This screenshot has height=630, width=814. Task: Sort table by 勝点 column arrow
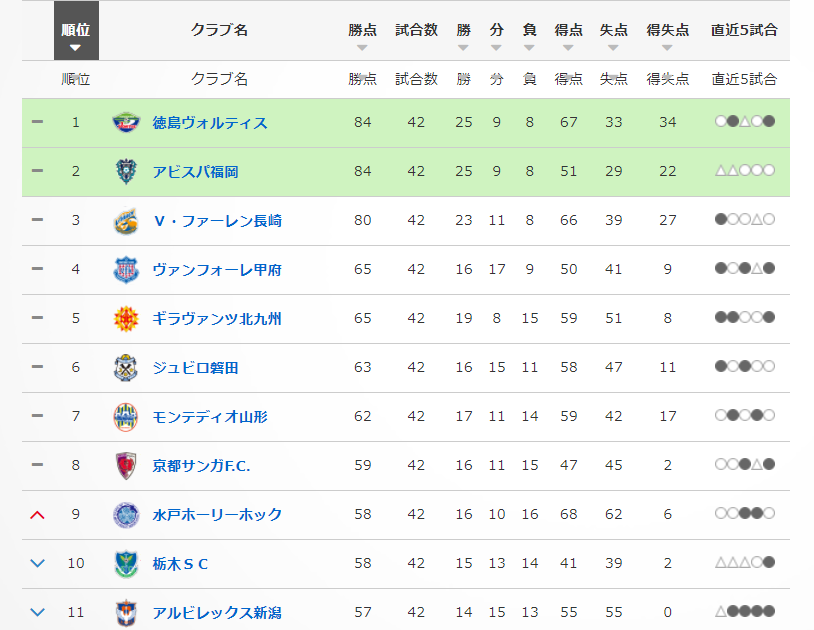[362, 48]
